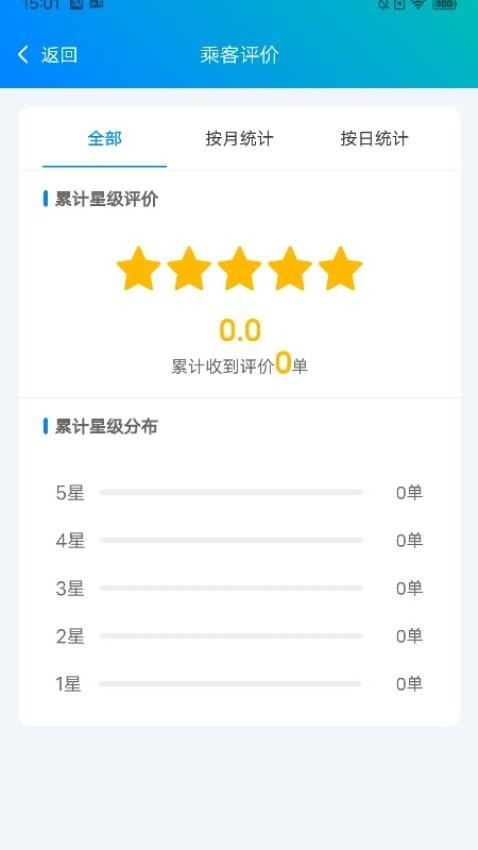Tap the 5星 order count 0单
The image size is (478, 850).
[x=409, y=493]
